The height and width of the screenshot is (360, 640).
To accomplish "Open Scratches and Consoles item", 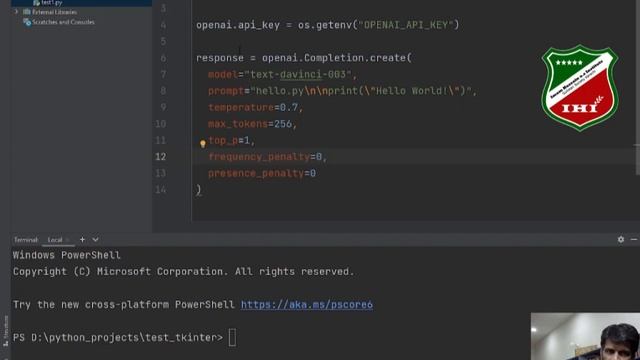I will (63, 22).
